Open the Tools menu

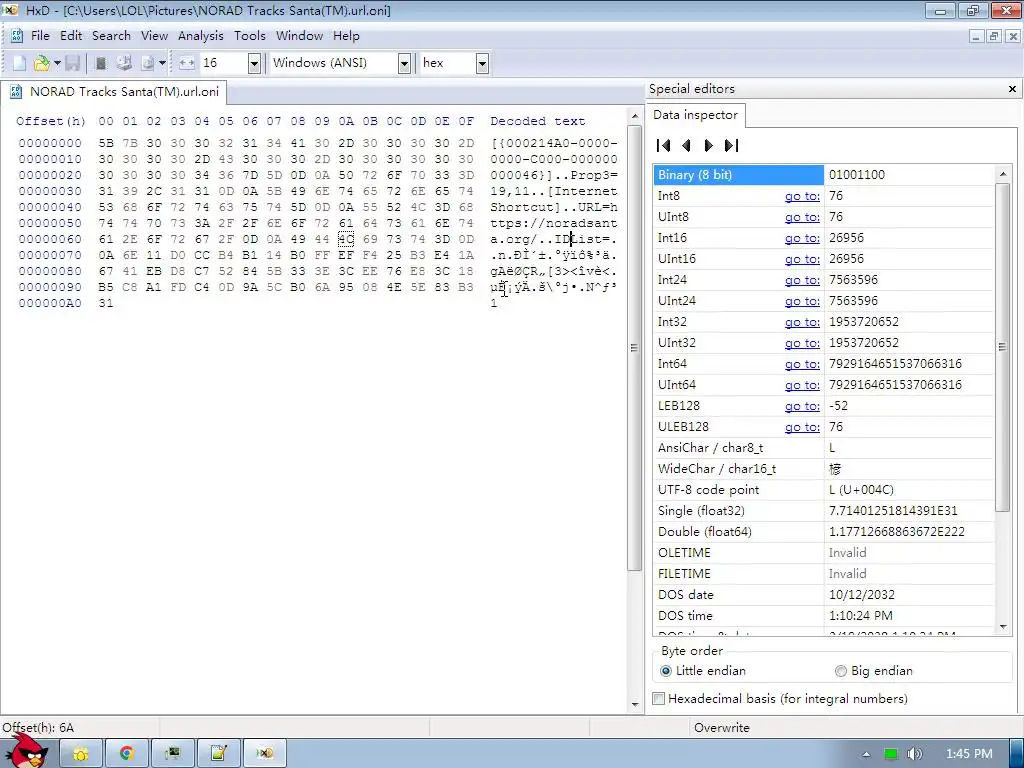pos(250,36)
